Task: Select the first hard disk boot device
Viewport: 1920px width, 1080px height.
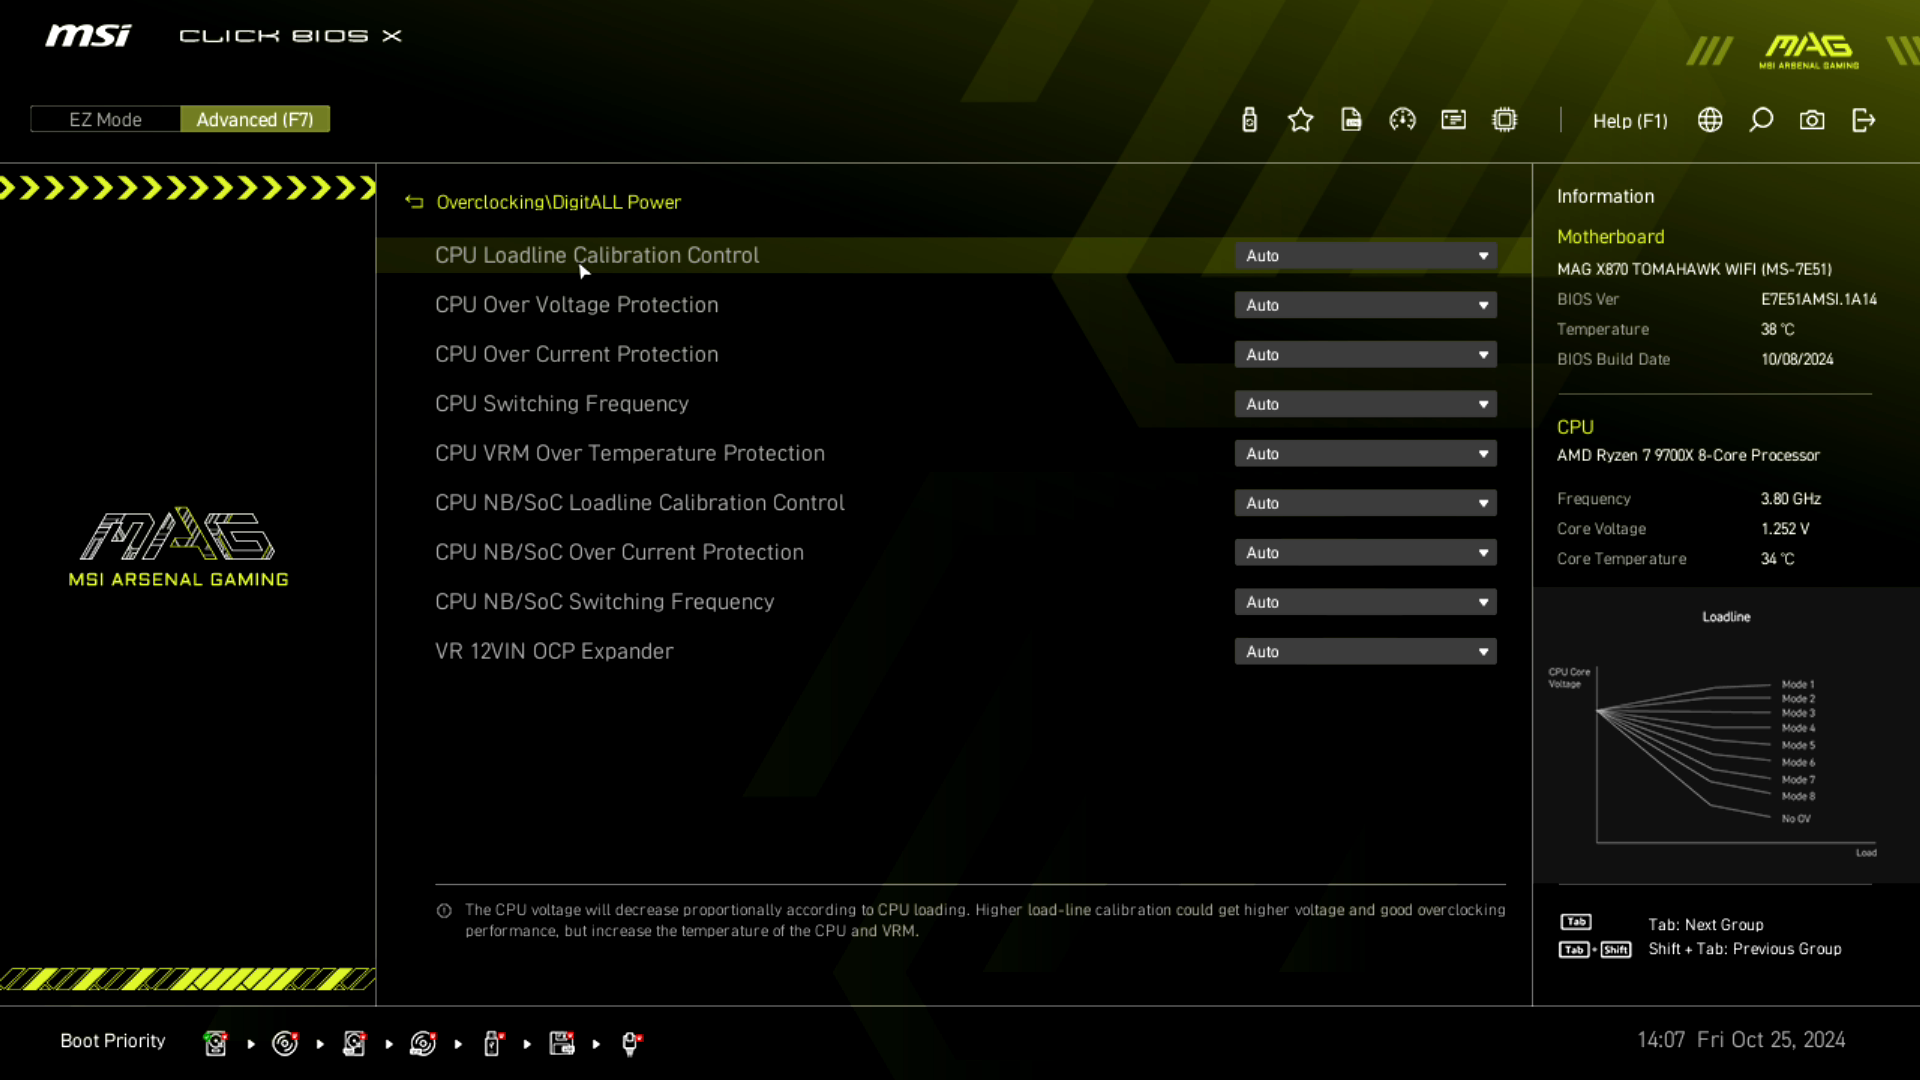Action: 215,1043
